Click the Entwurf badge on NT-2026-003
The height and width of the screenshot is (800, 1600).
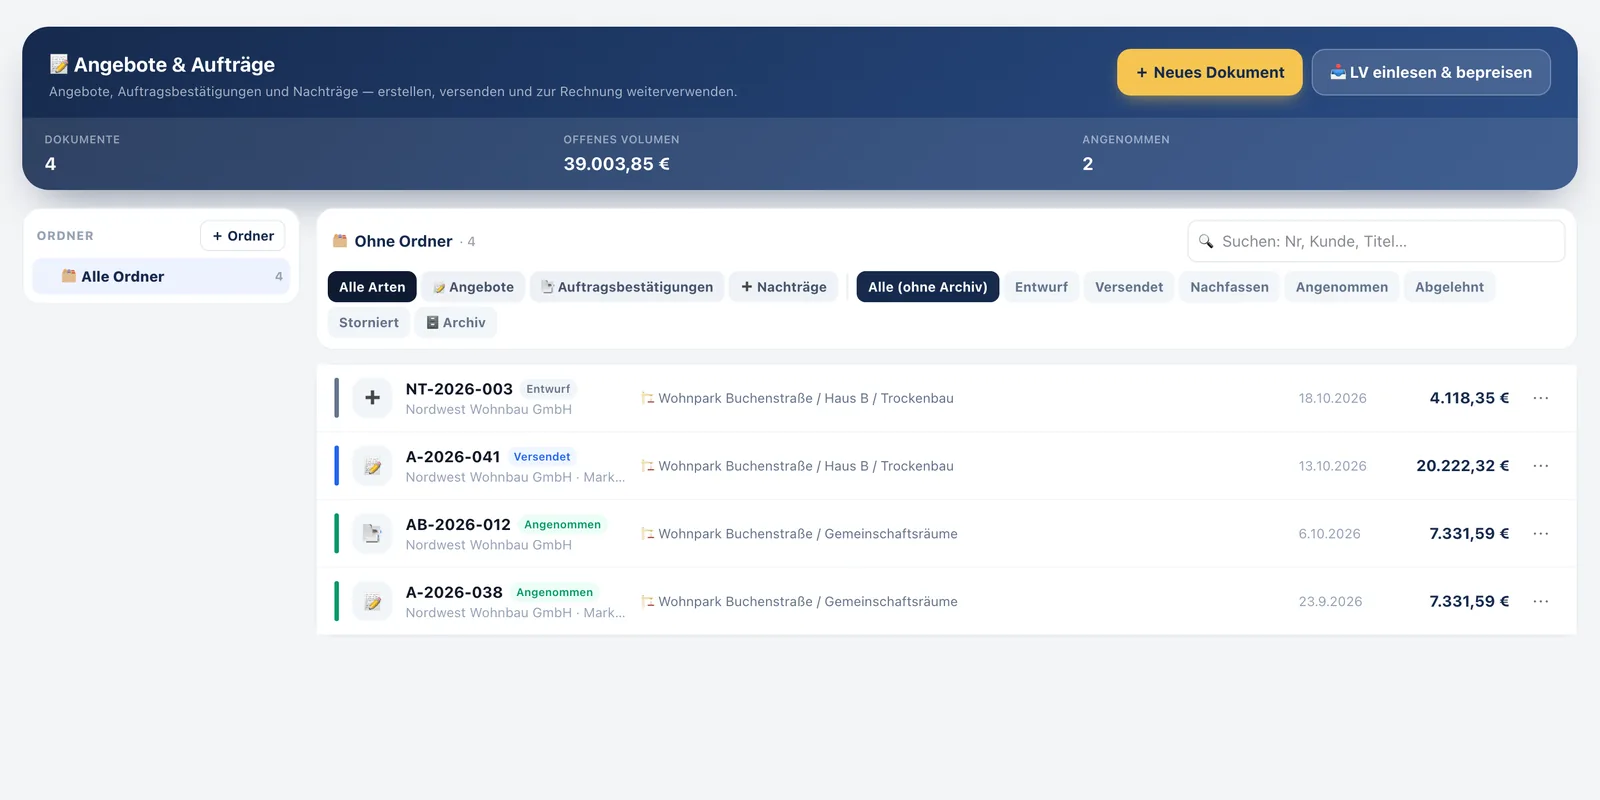(x=548, y=389)
